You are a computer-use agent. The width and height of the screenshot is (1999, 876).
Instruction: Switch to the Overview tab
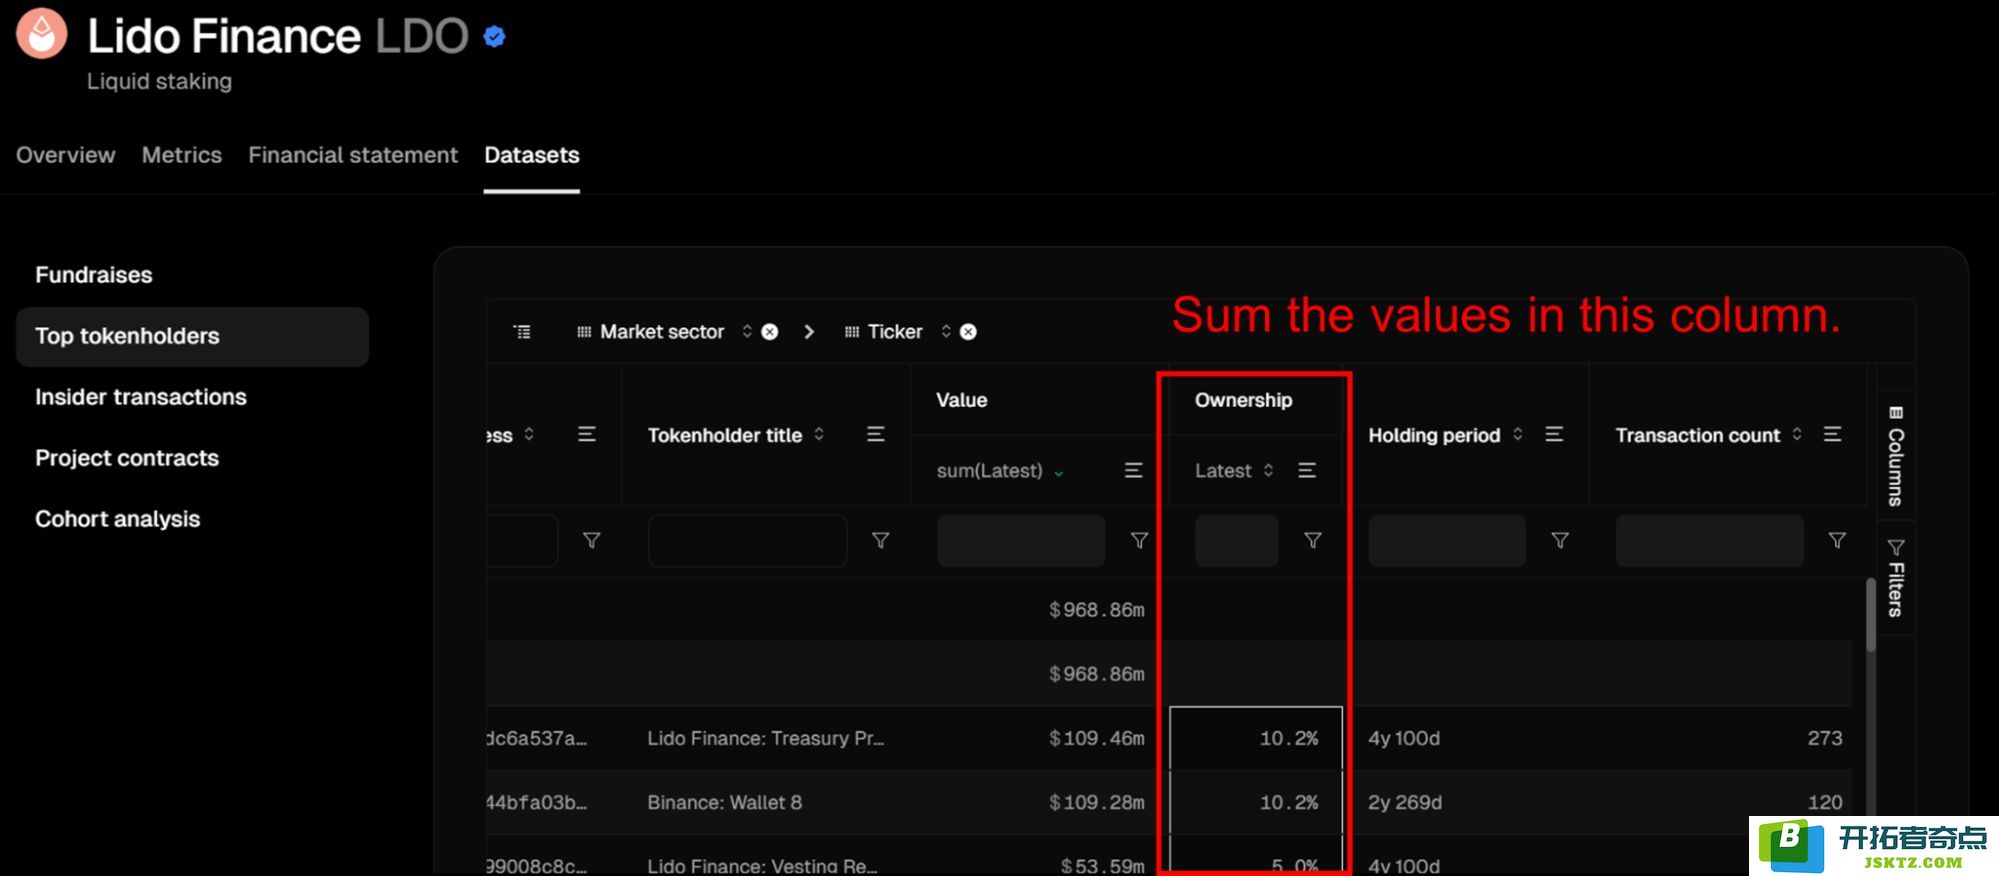coord(66,155)
